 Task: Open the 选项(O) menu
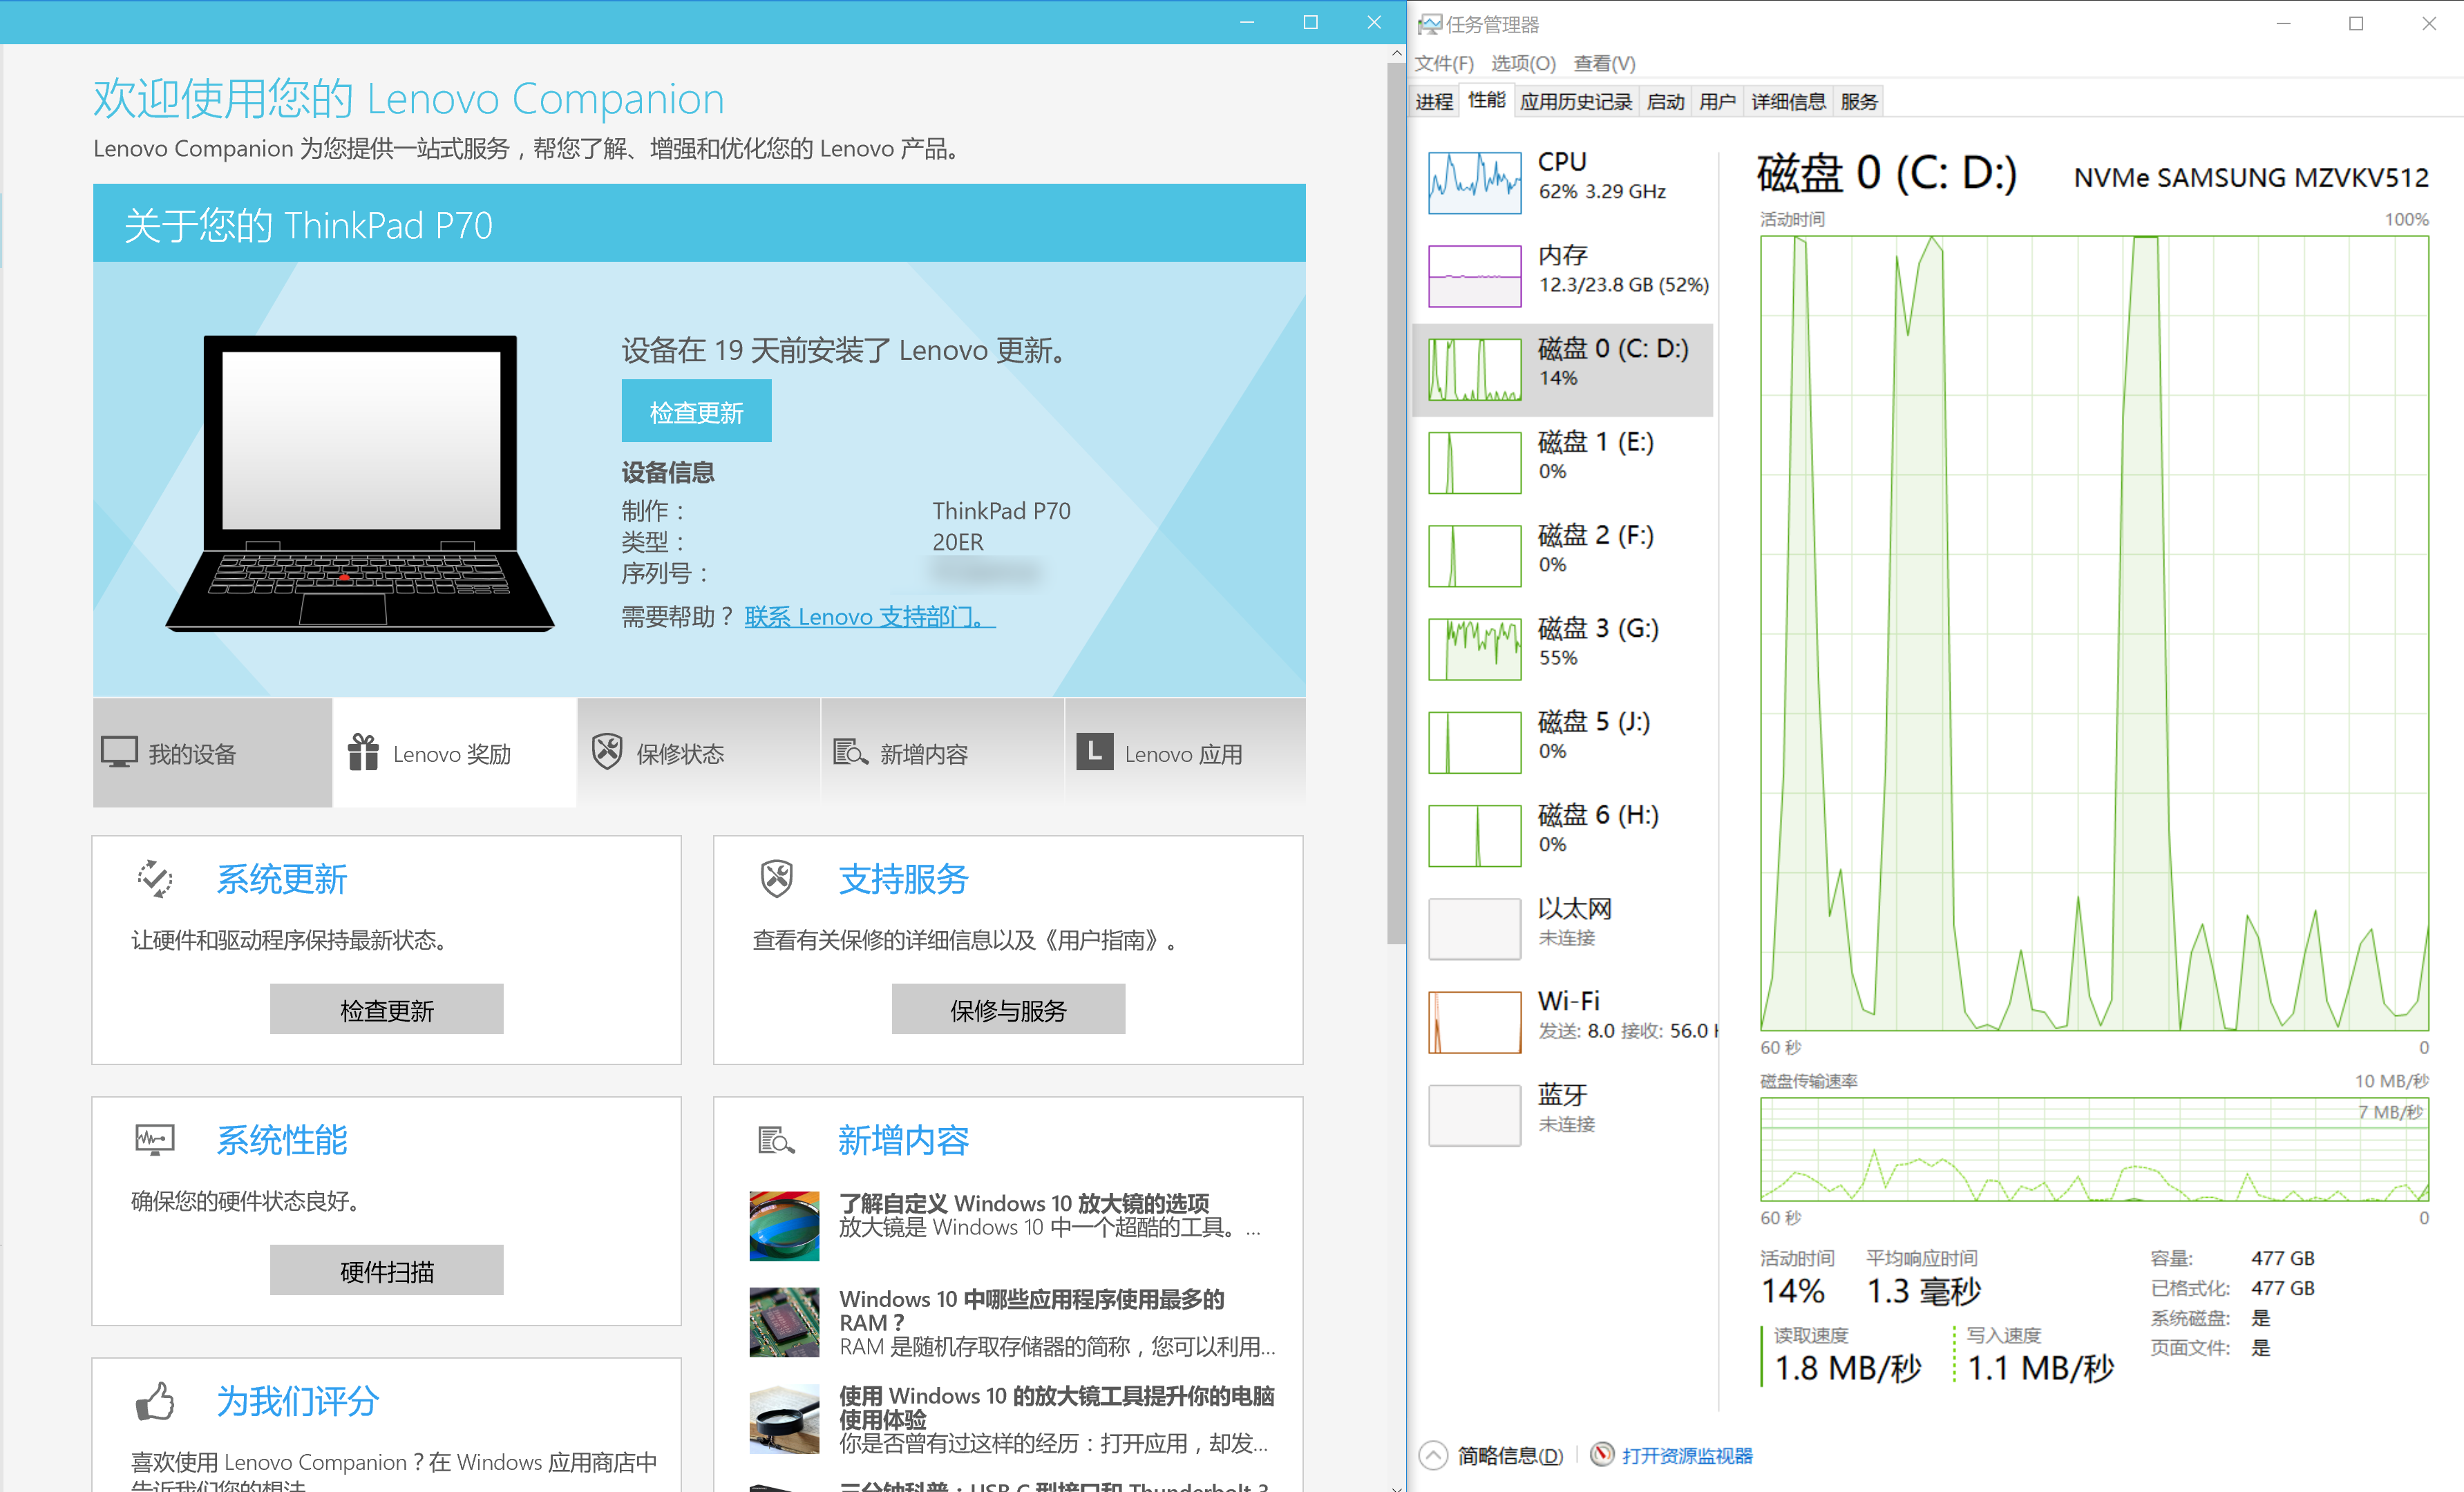point(1523,64)
